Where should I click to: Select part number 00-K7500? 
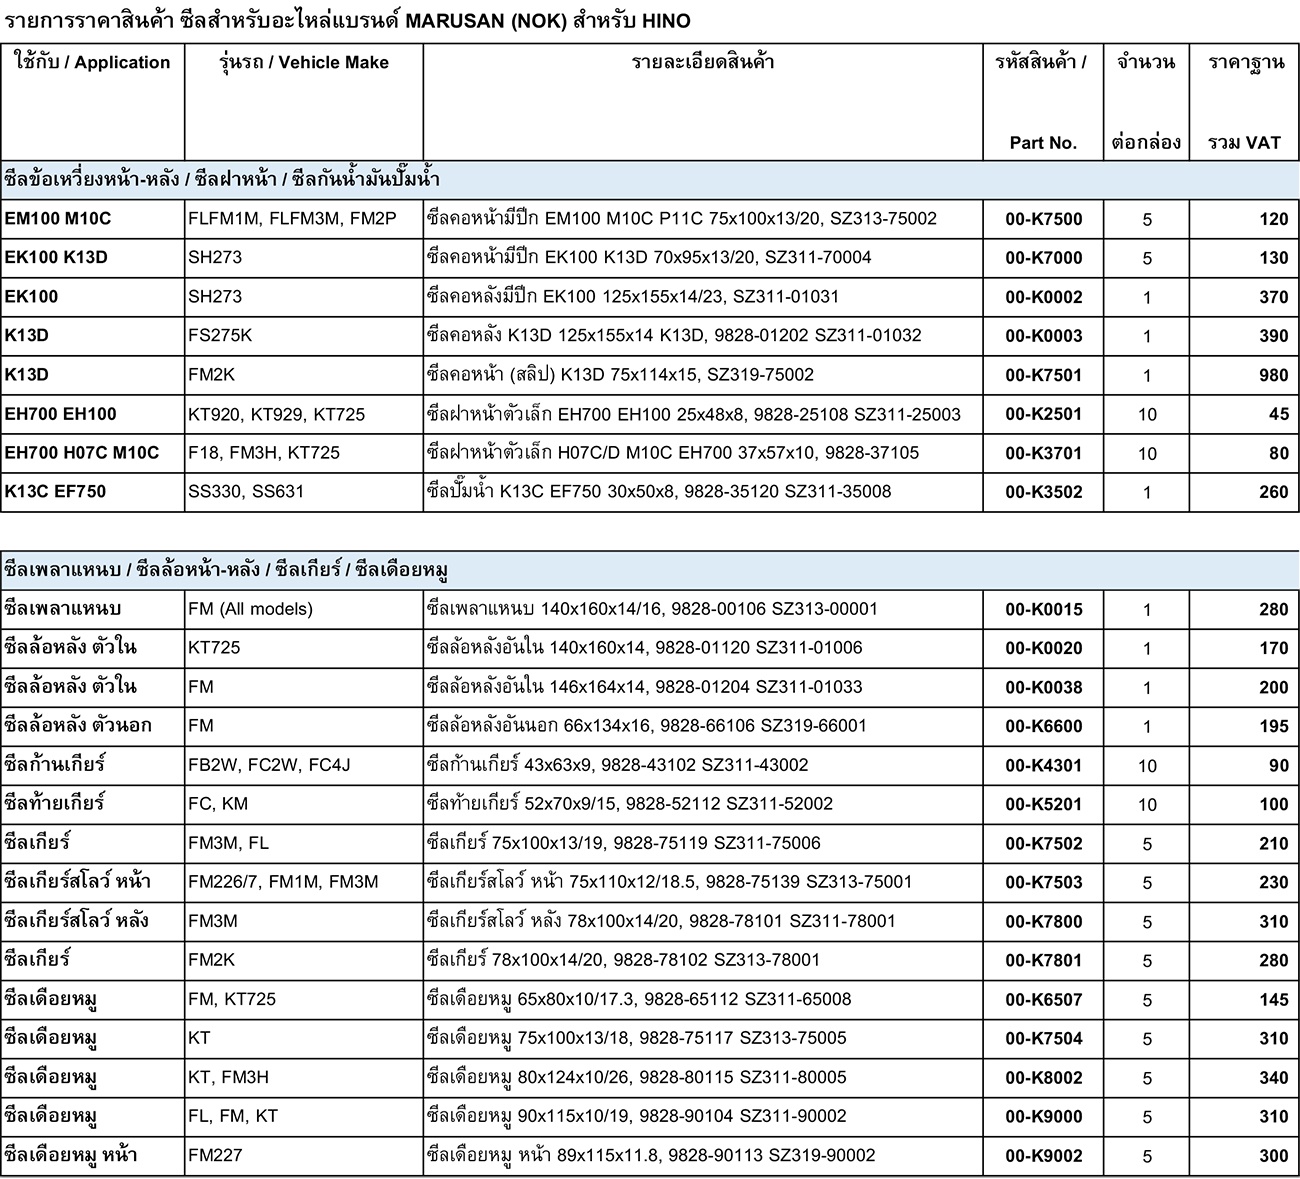click(1043, 219)
